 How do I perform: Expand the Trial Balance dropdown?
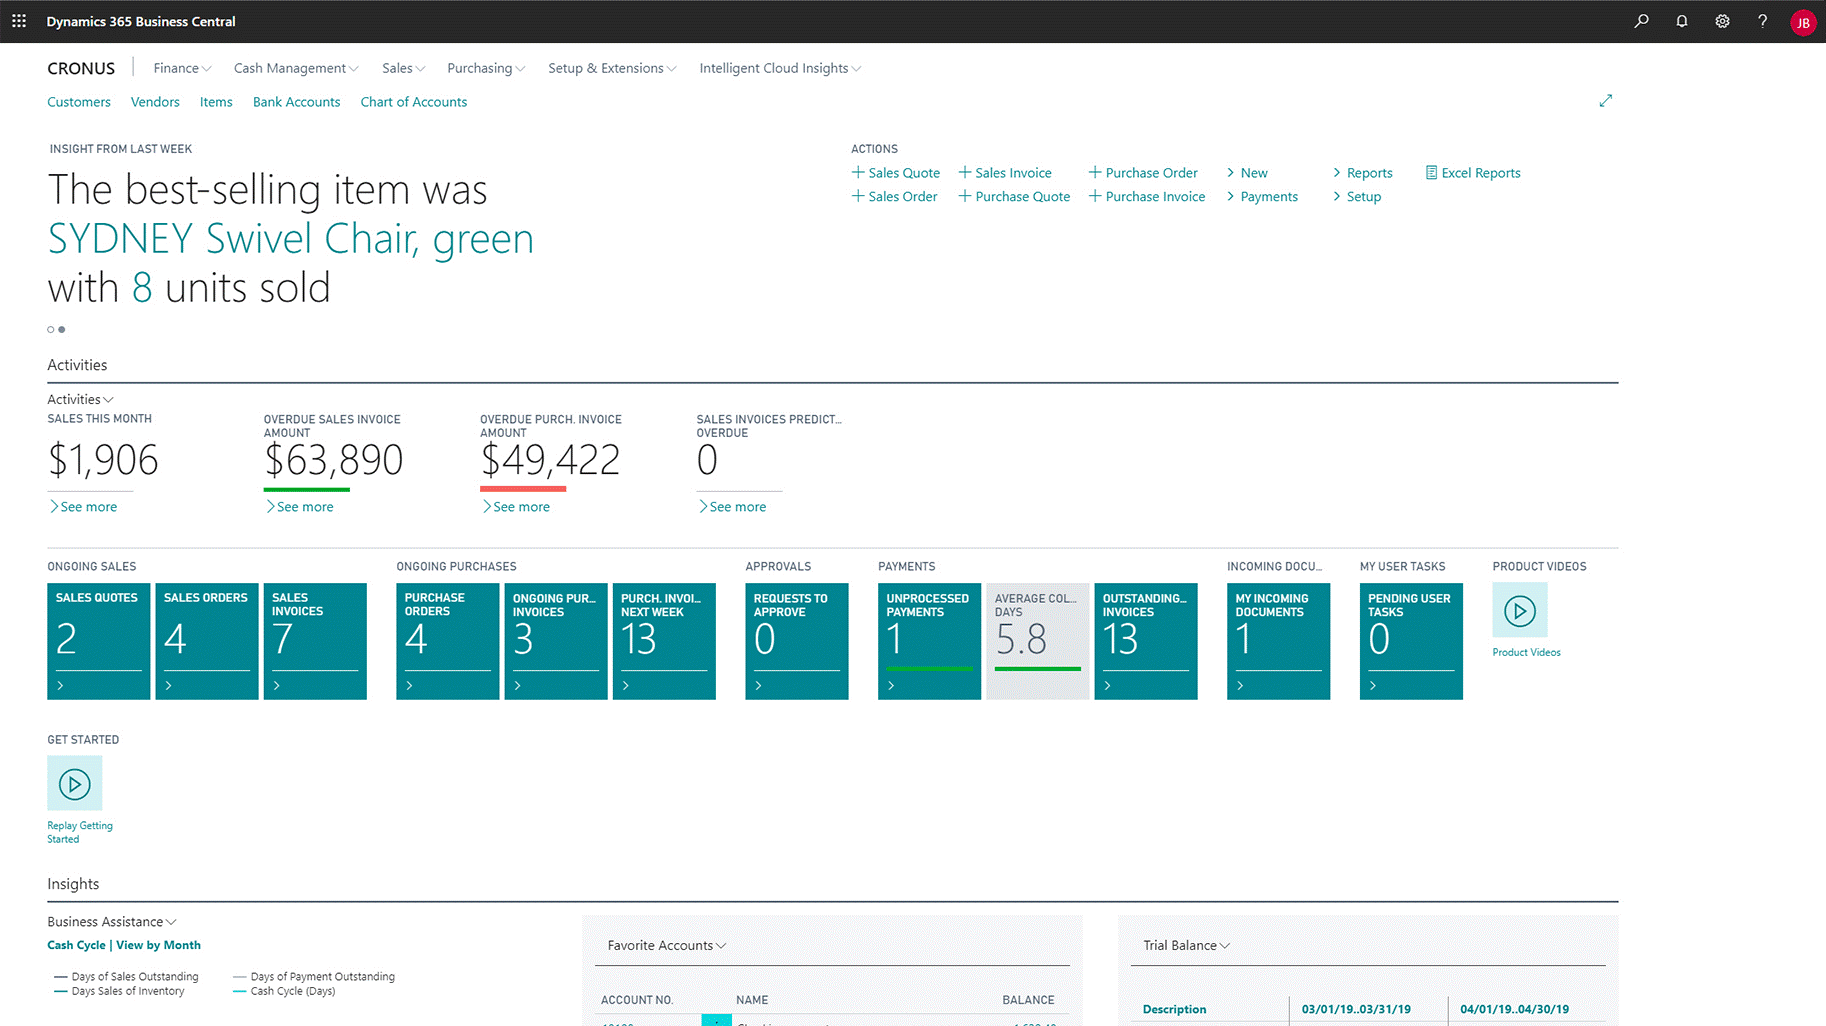click(1186, 945)
